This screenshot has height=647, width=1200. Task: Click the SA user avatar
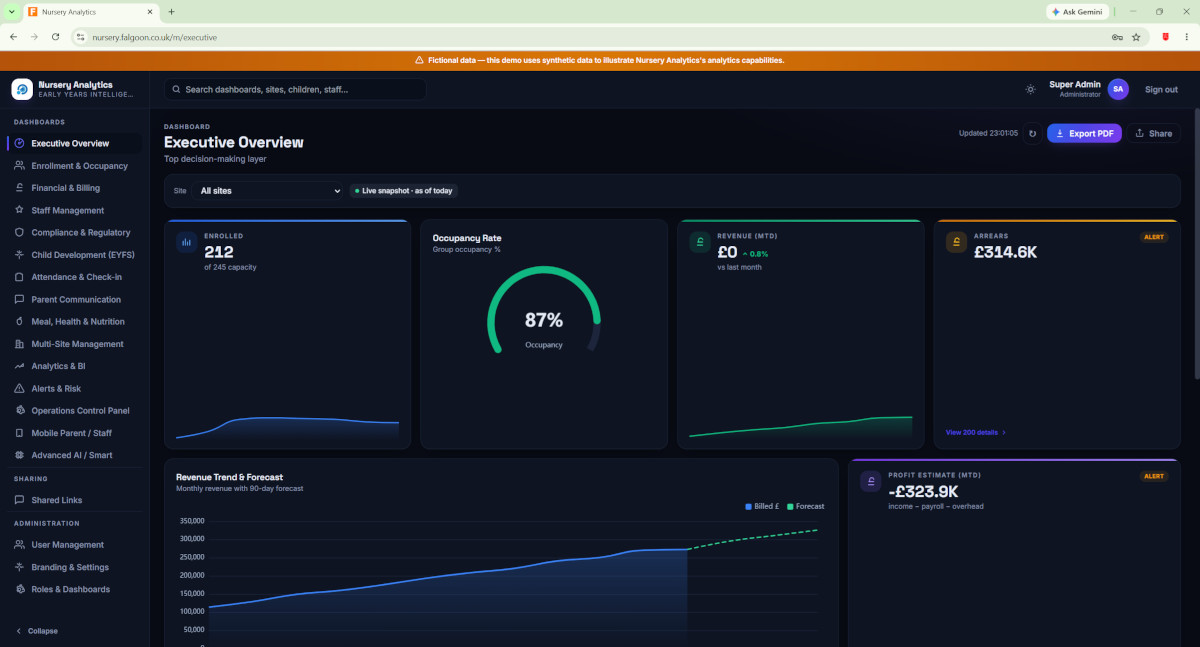(1118, 89)
